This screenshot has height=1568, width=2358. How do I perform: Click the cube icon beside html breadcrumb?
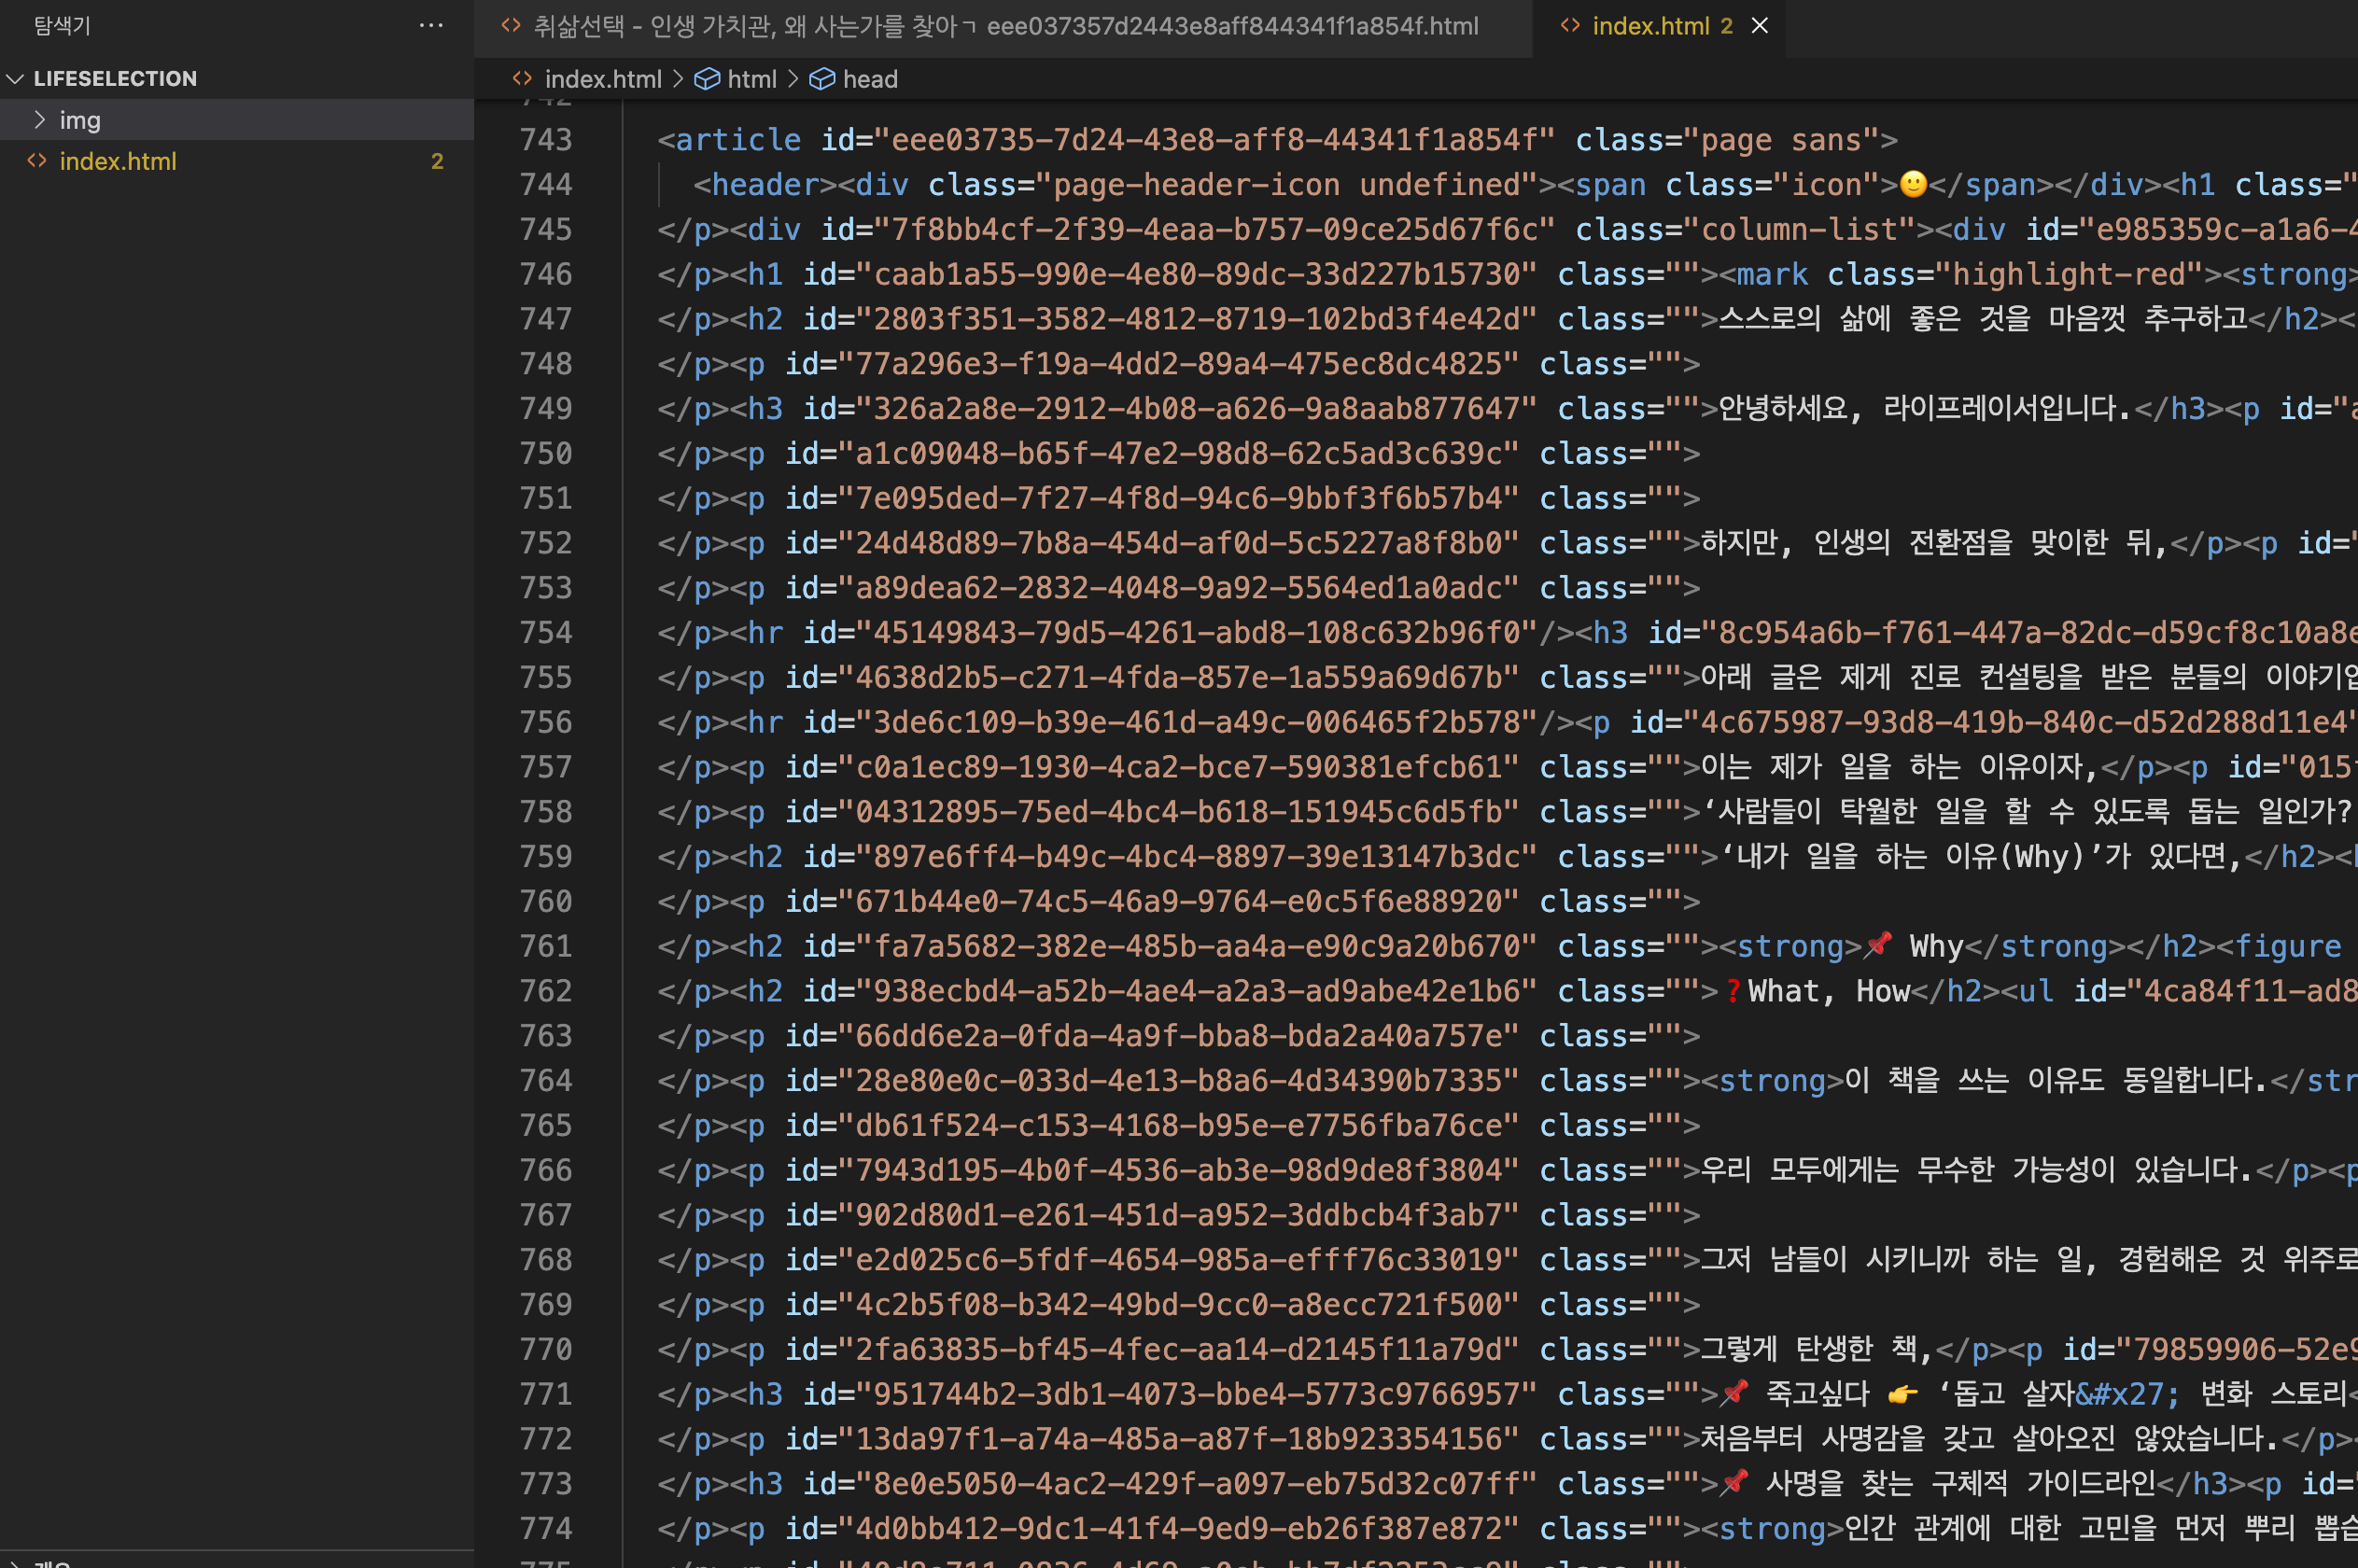(x=707, y=79)
